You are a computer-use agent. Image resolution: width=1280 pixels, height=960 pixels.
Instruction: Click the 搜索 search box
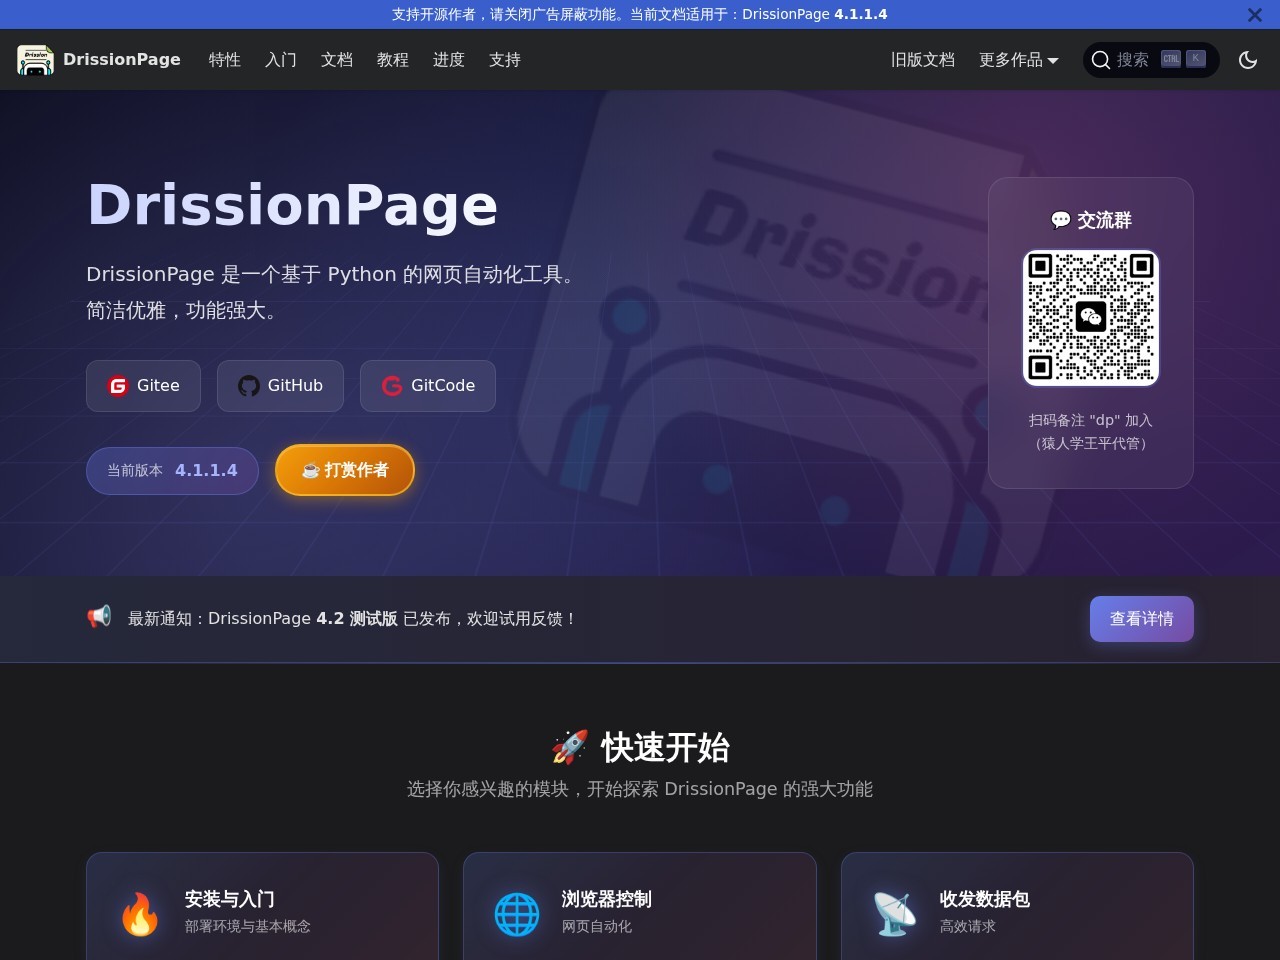pyautogui.click(x=1151, y=60)
